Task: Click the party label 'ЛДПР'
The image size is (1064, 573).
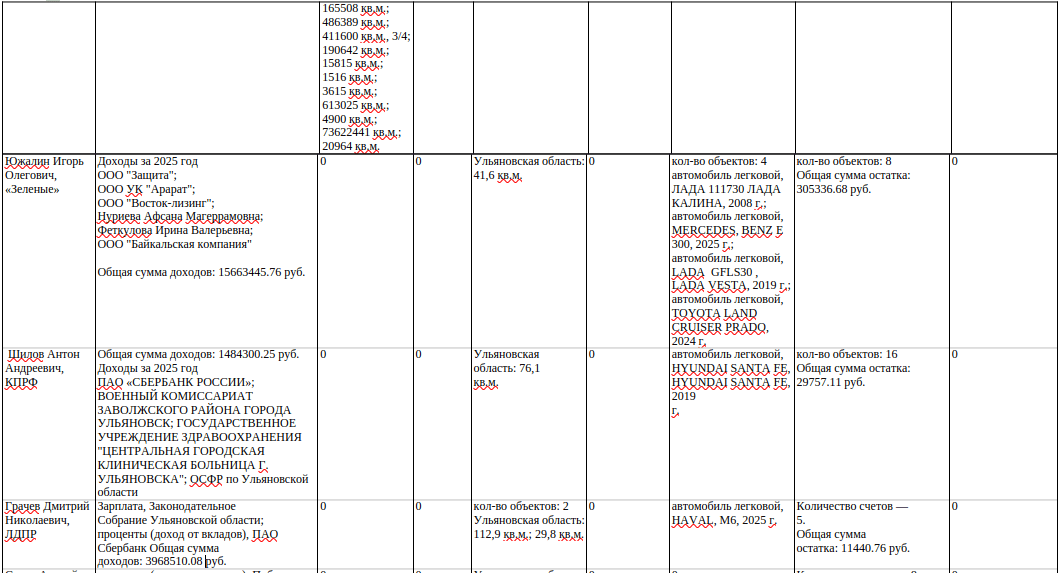Action: 21,534
